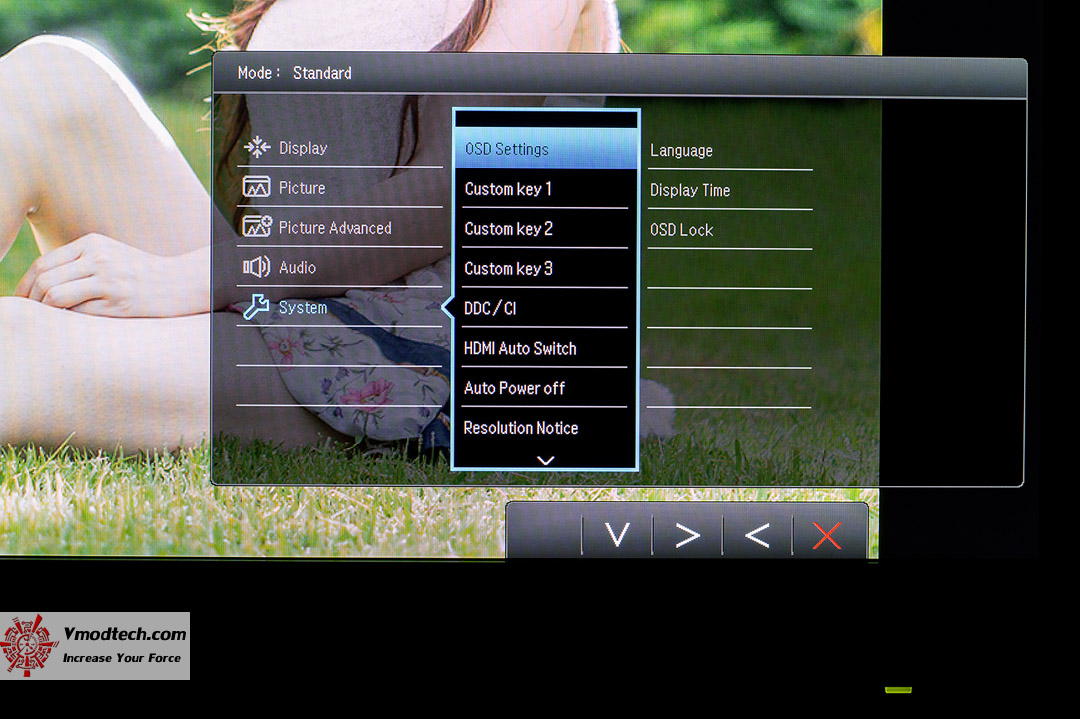Viewport: 1080px width, 719px height.
Task: Click the Mode label in header
Action: pyautogui.click(x=258, y=73)
